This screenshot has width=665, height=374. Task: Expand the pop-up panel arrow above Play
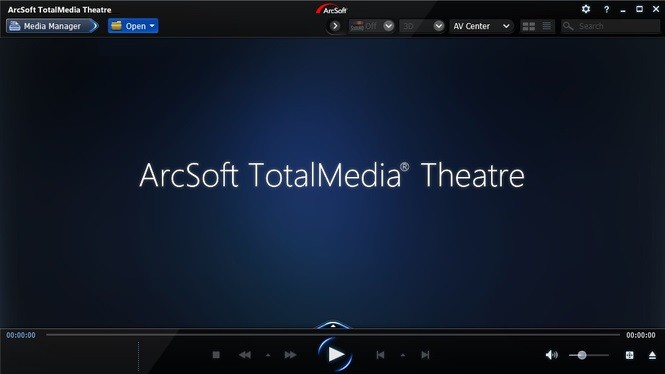pyautogui.click(x=333, y=325)
